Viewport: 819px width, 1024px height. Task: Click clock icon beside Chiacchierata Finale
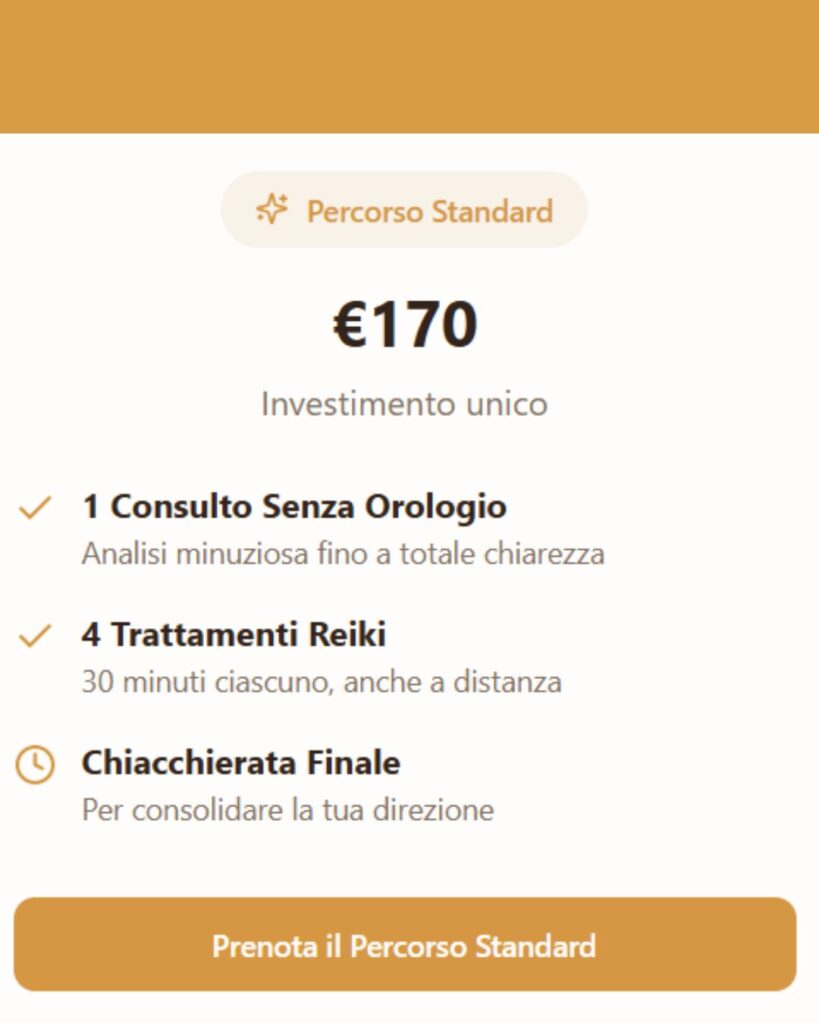pos(35,765)
